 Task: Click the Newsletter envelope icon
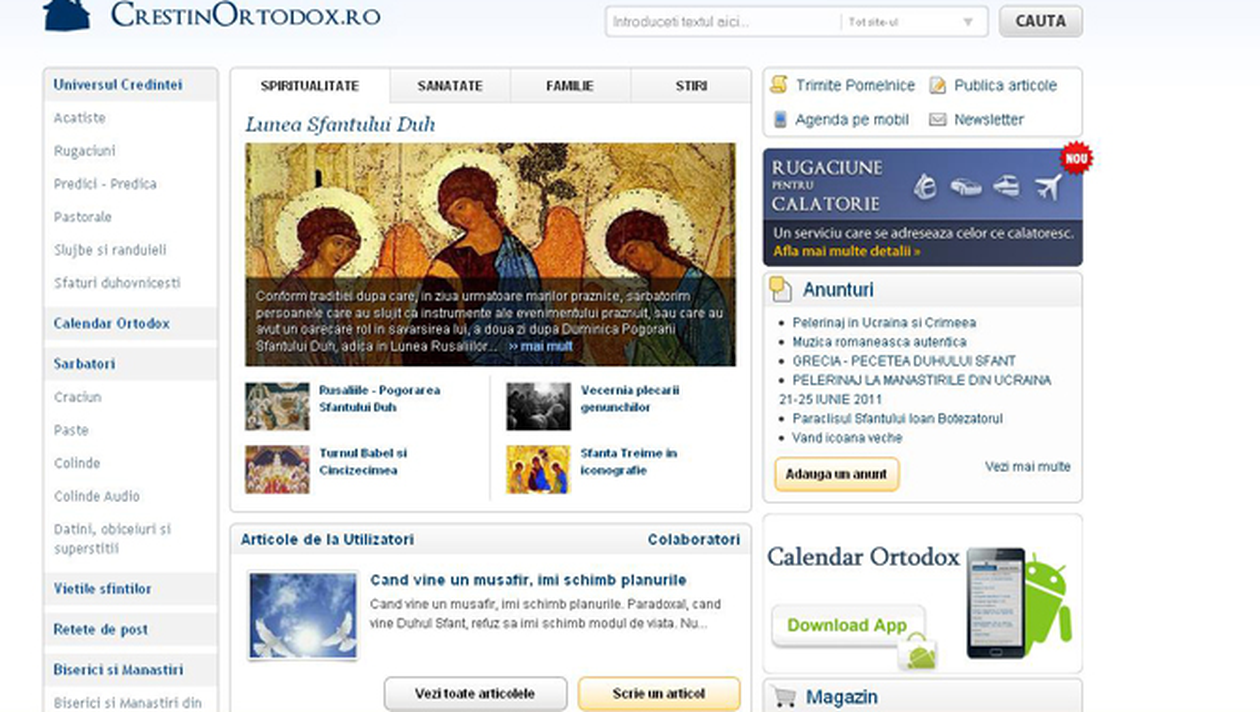click(937, 119)
